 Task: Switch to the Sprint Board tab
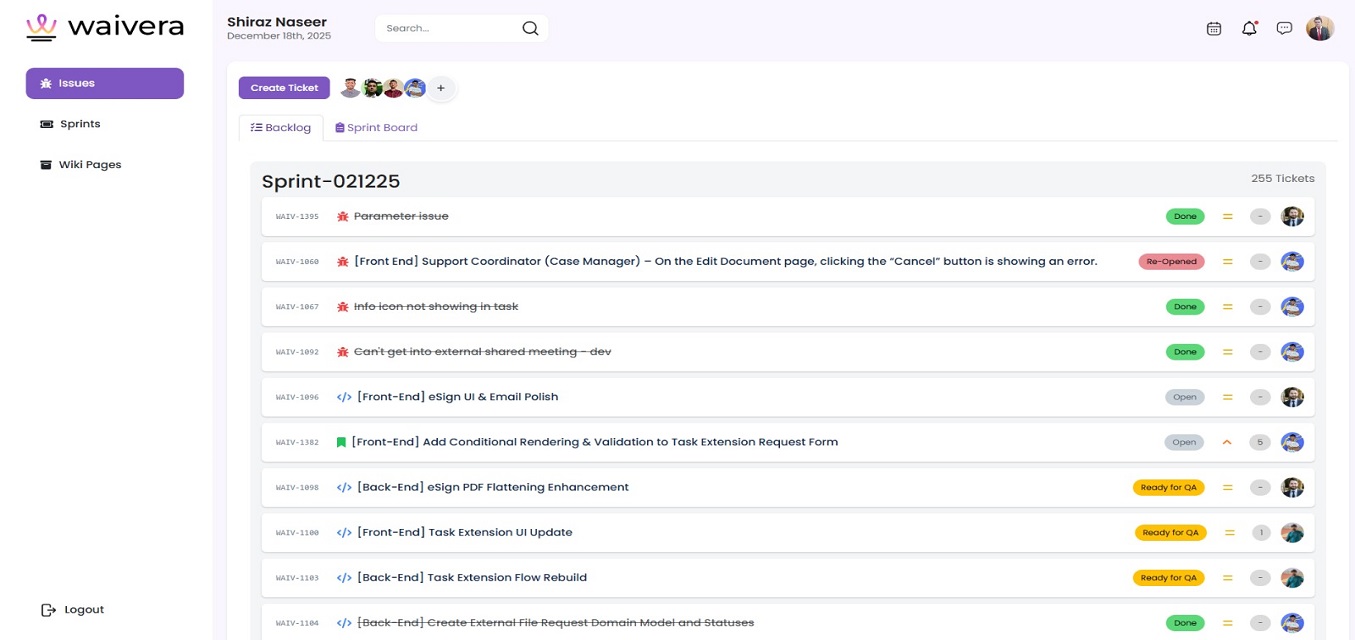376,128
